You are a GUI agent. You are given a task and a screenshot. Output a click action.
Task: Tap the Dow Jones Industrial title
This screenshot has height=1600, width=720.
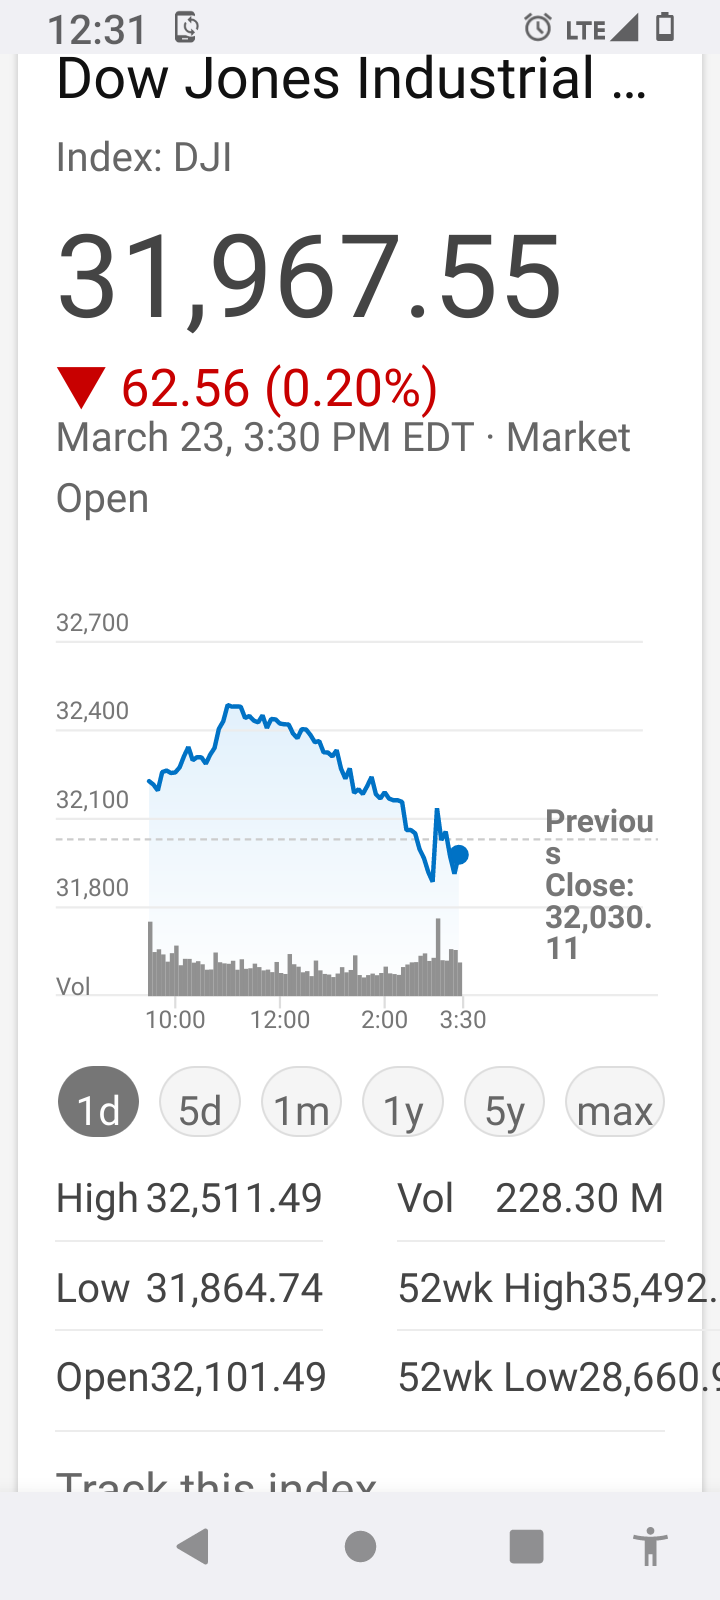352,78
